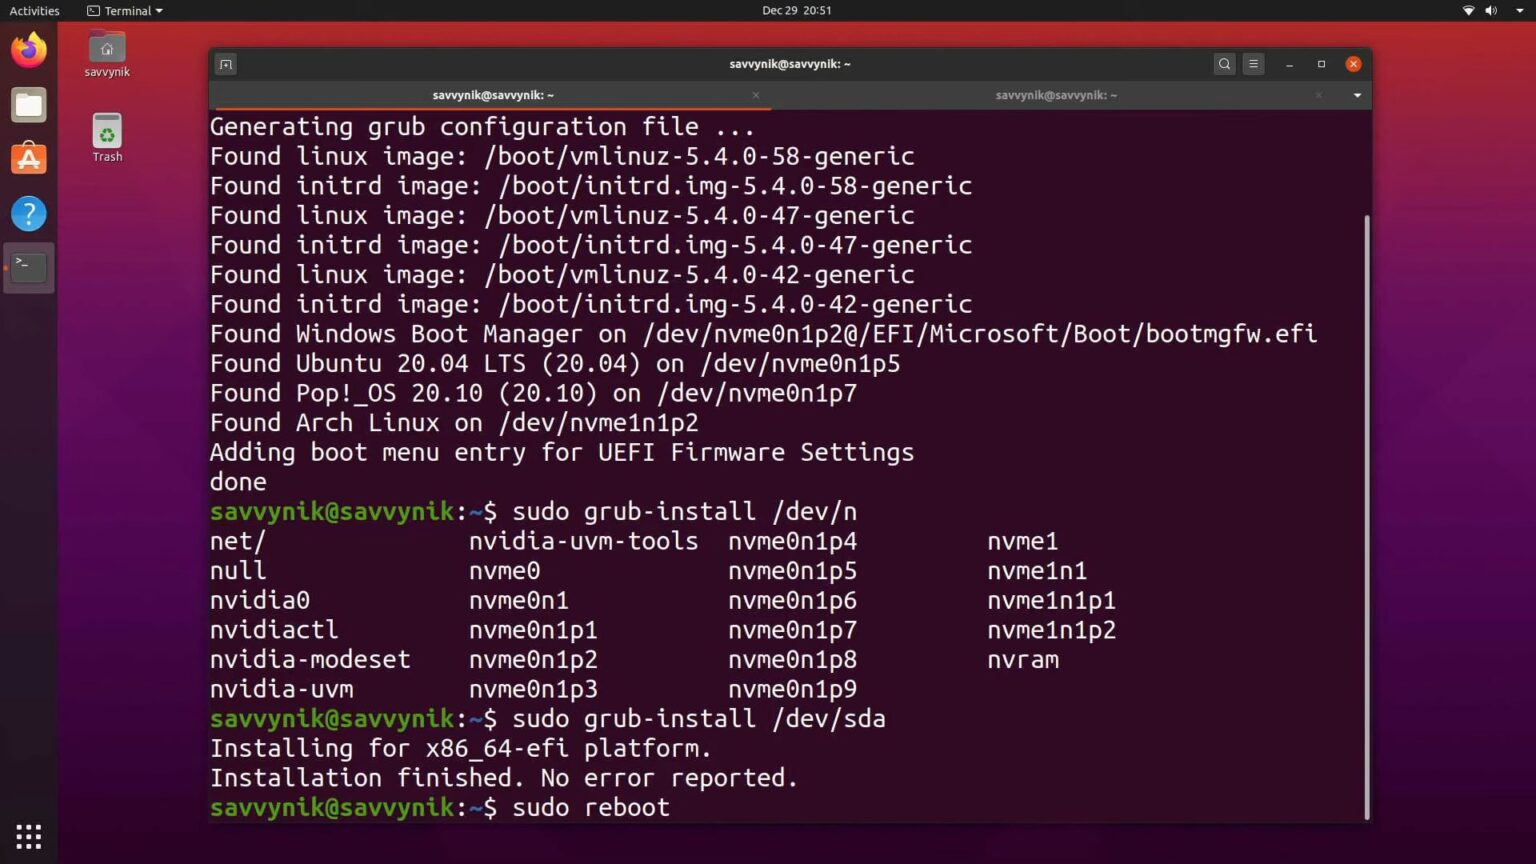The width and height of the screenshot is (1536, 864).
Task: Close the first terminal tab
Action: (x=756, y=95)
